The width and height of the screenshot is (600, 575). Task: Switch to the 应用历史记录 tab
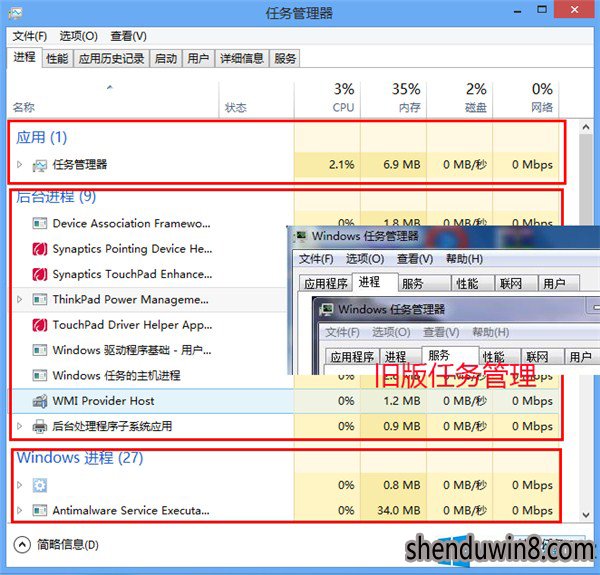[111, 59]
